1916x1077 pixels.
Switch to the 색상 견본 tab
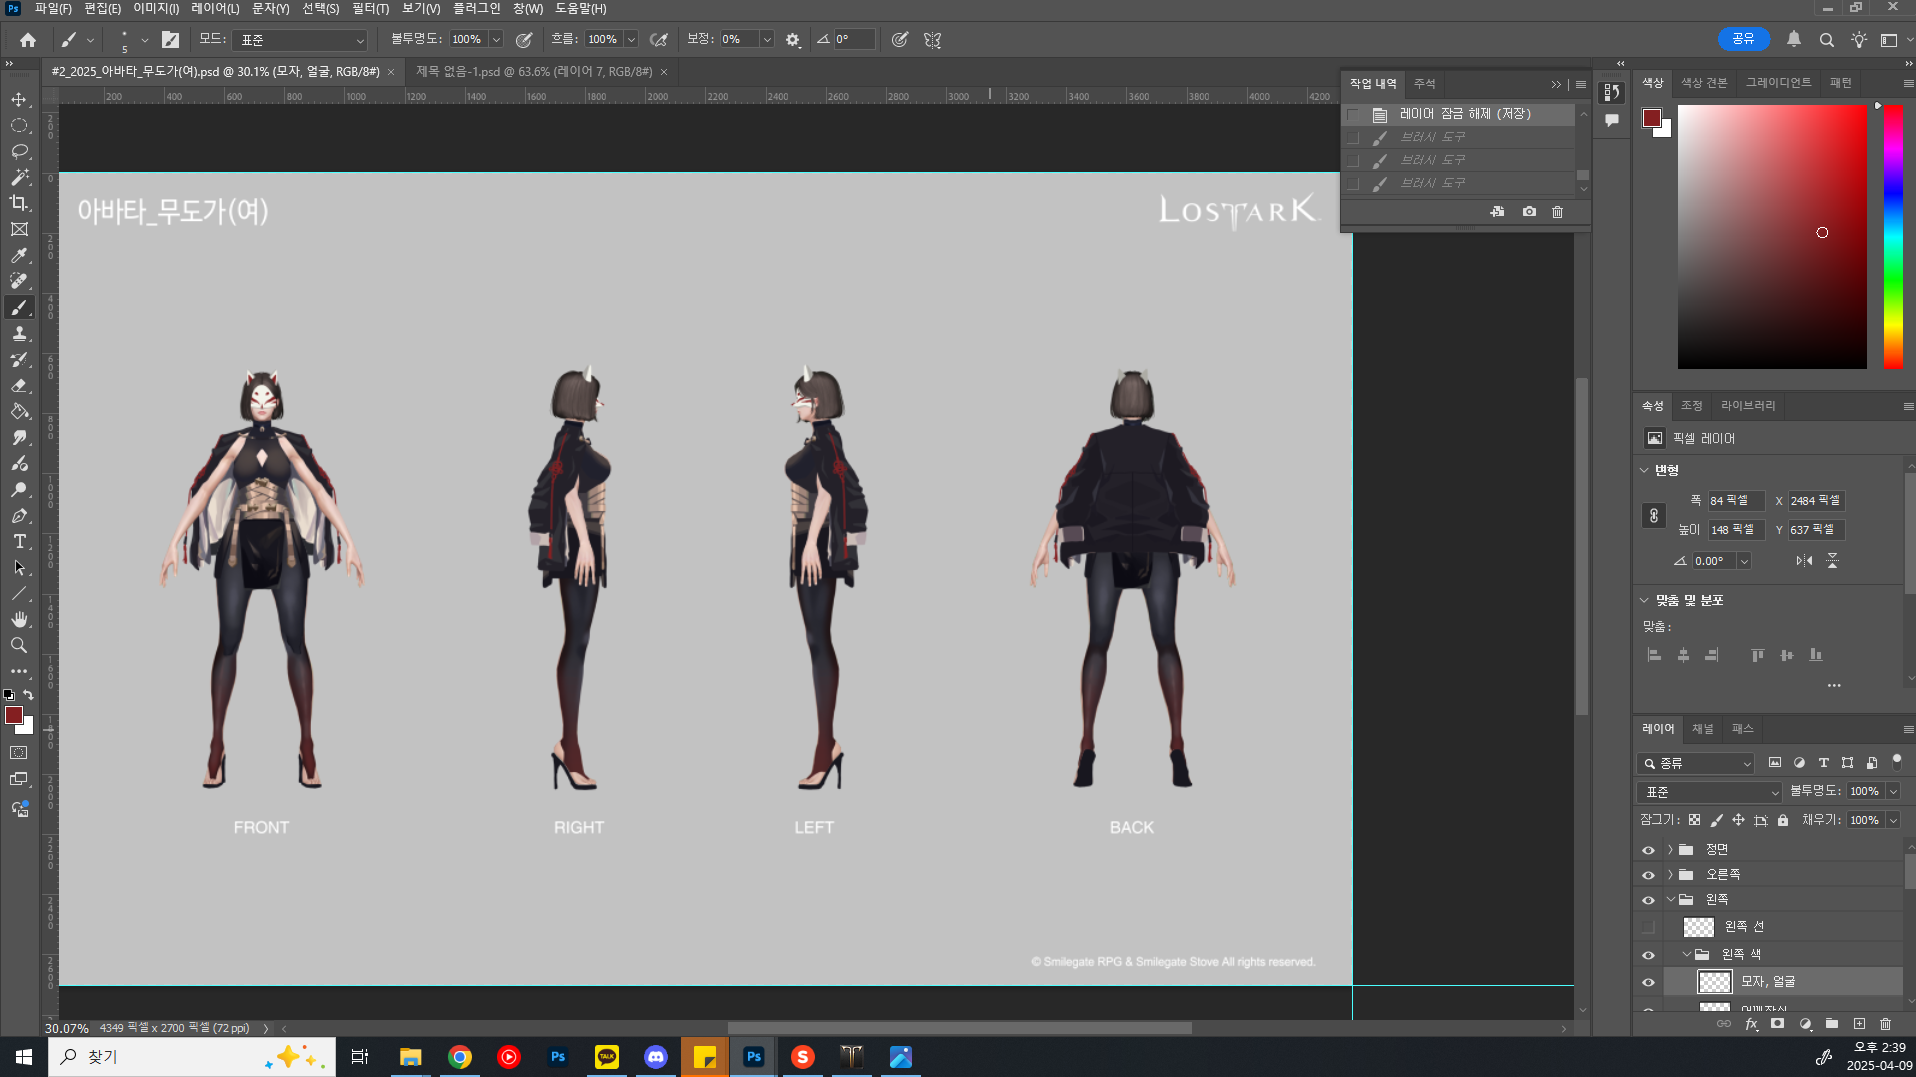1704,83
